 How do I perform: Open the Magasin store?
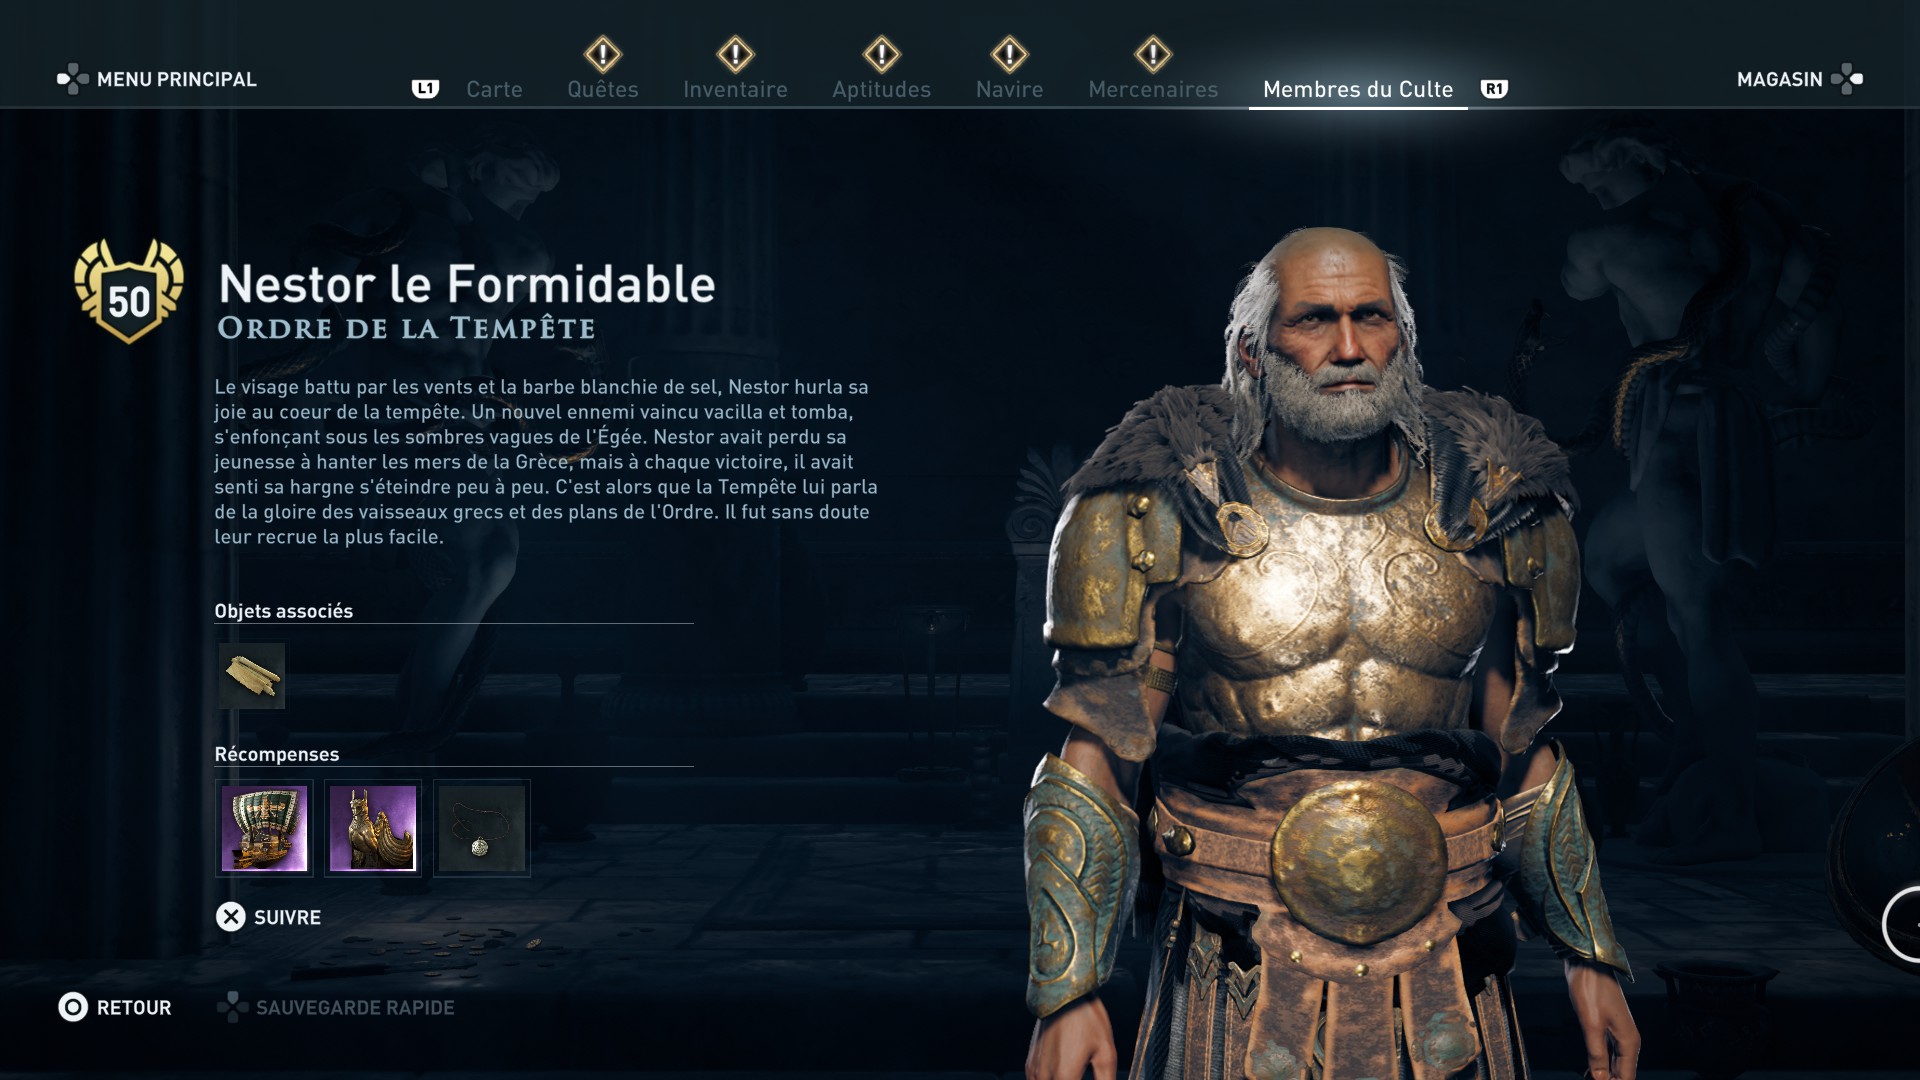point(1800,79)
